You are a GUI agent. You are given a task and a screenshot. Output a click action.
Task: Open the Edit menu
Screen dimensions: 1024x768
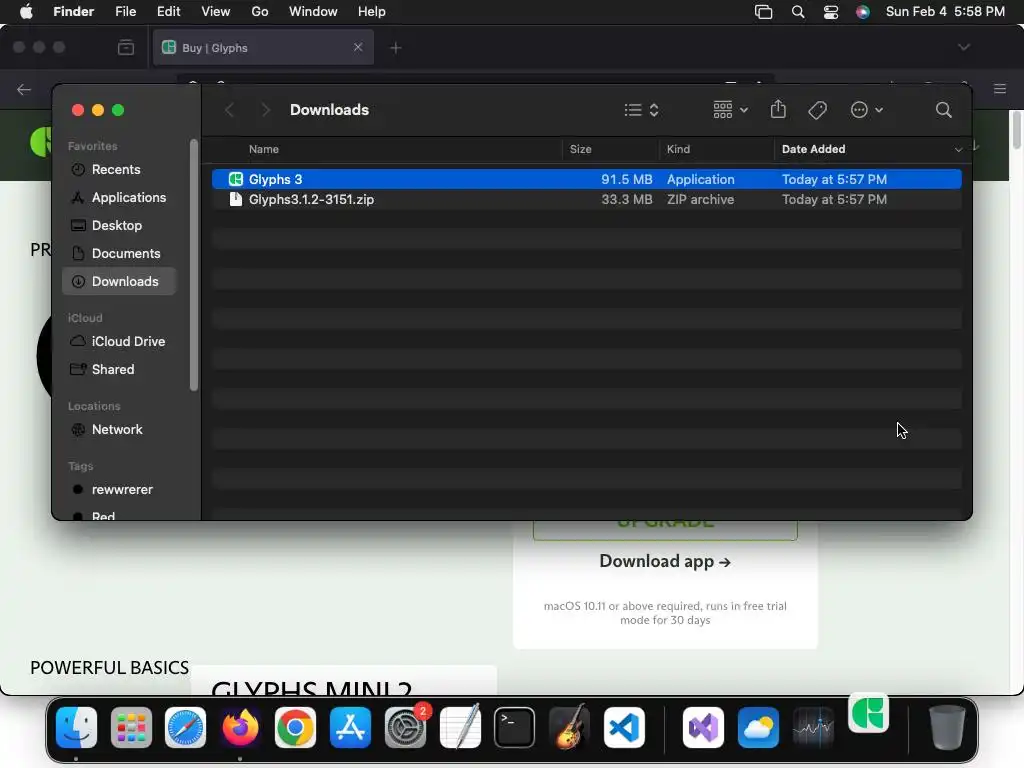(168, 12)
